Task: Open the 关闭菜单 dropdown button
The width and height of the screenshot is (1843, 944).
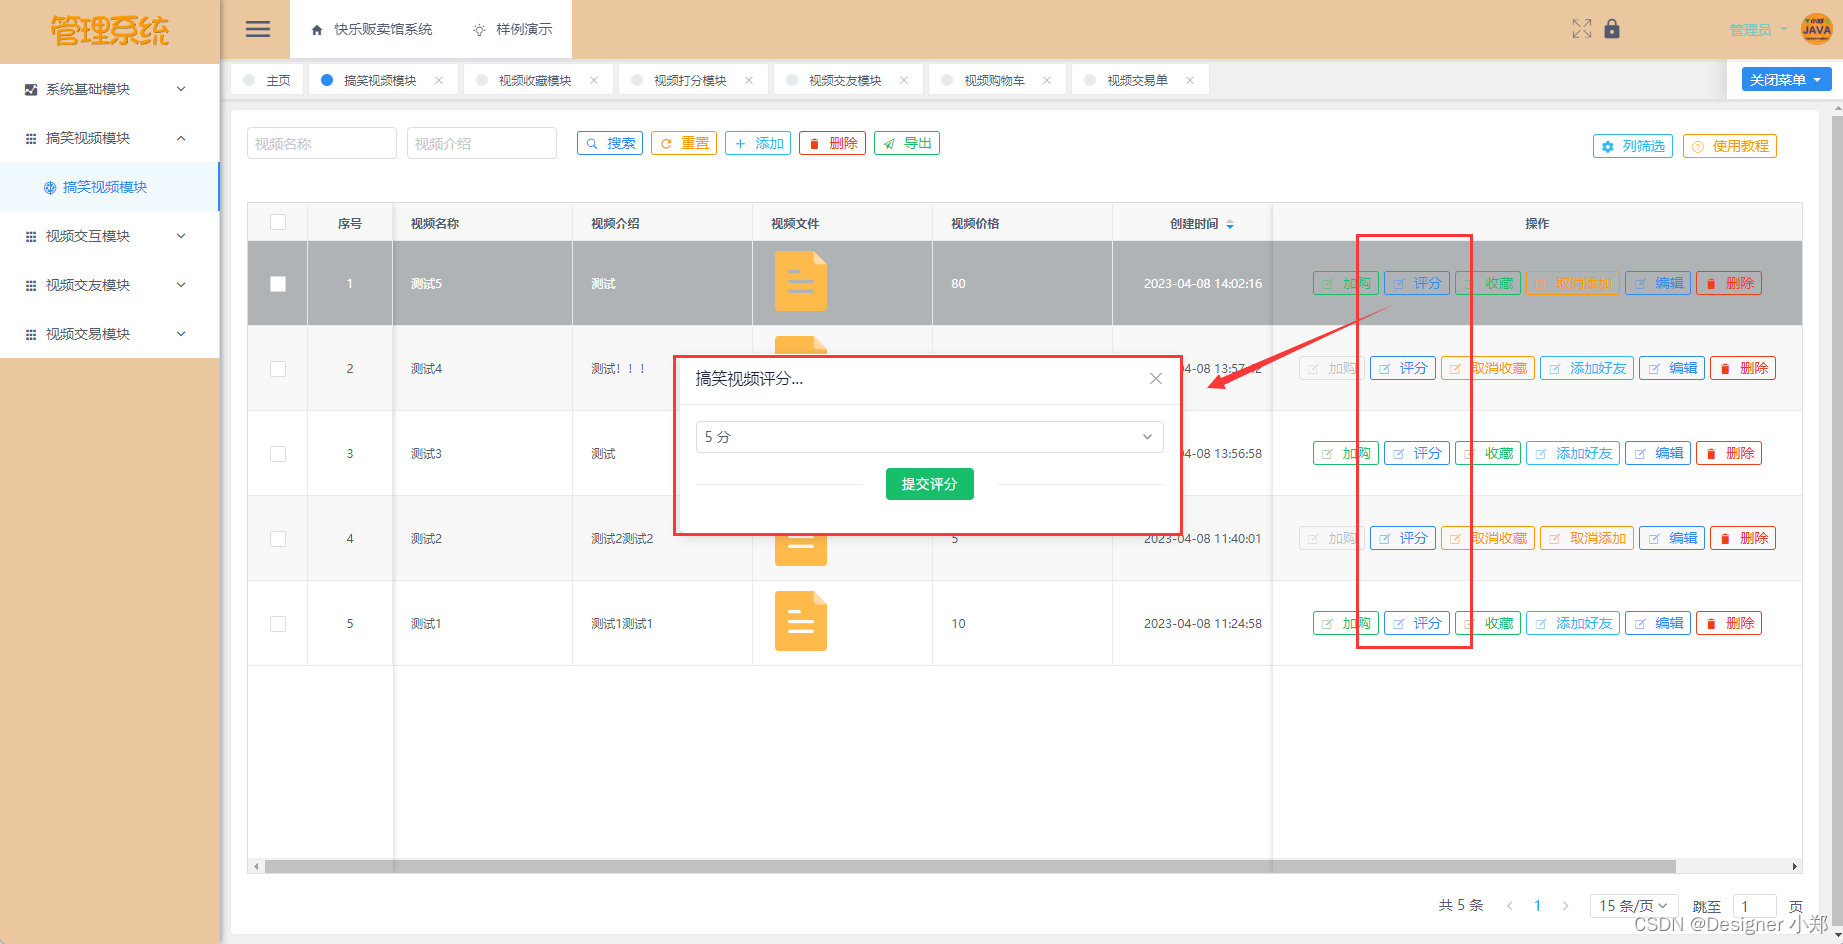Action: [x=1786, y=79]
